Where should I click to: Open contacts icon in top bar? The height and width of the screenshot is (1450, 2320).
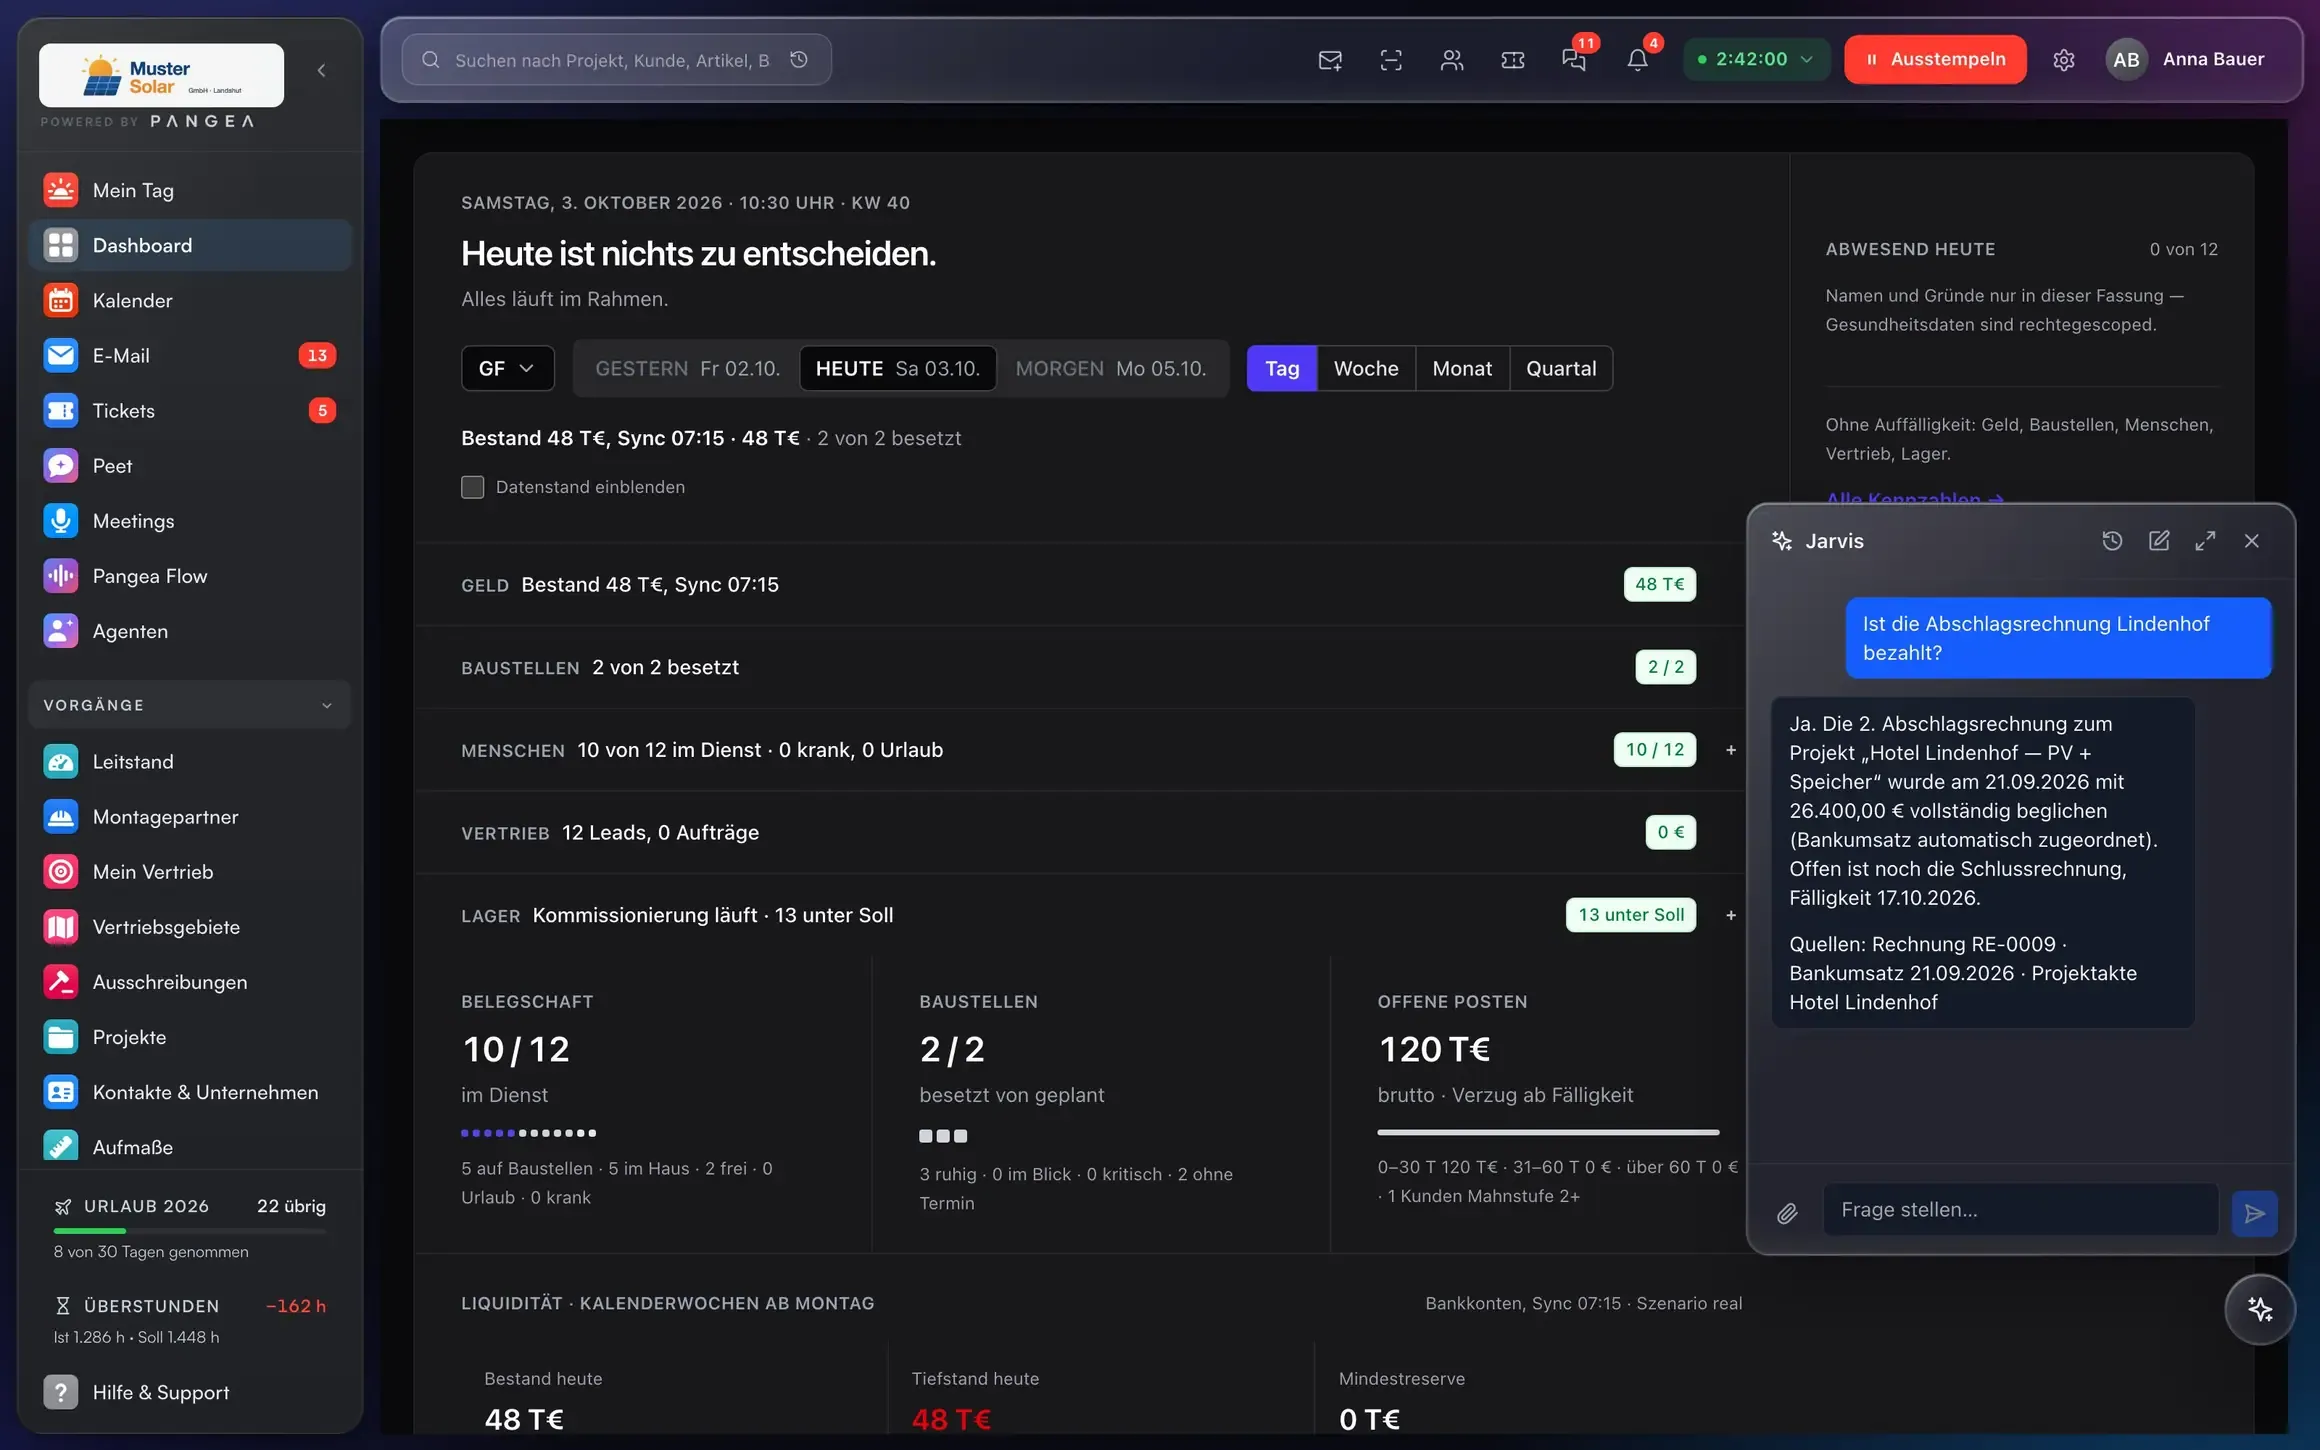1452,60
